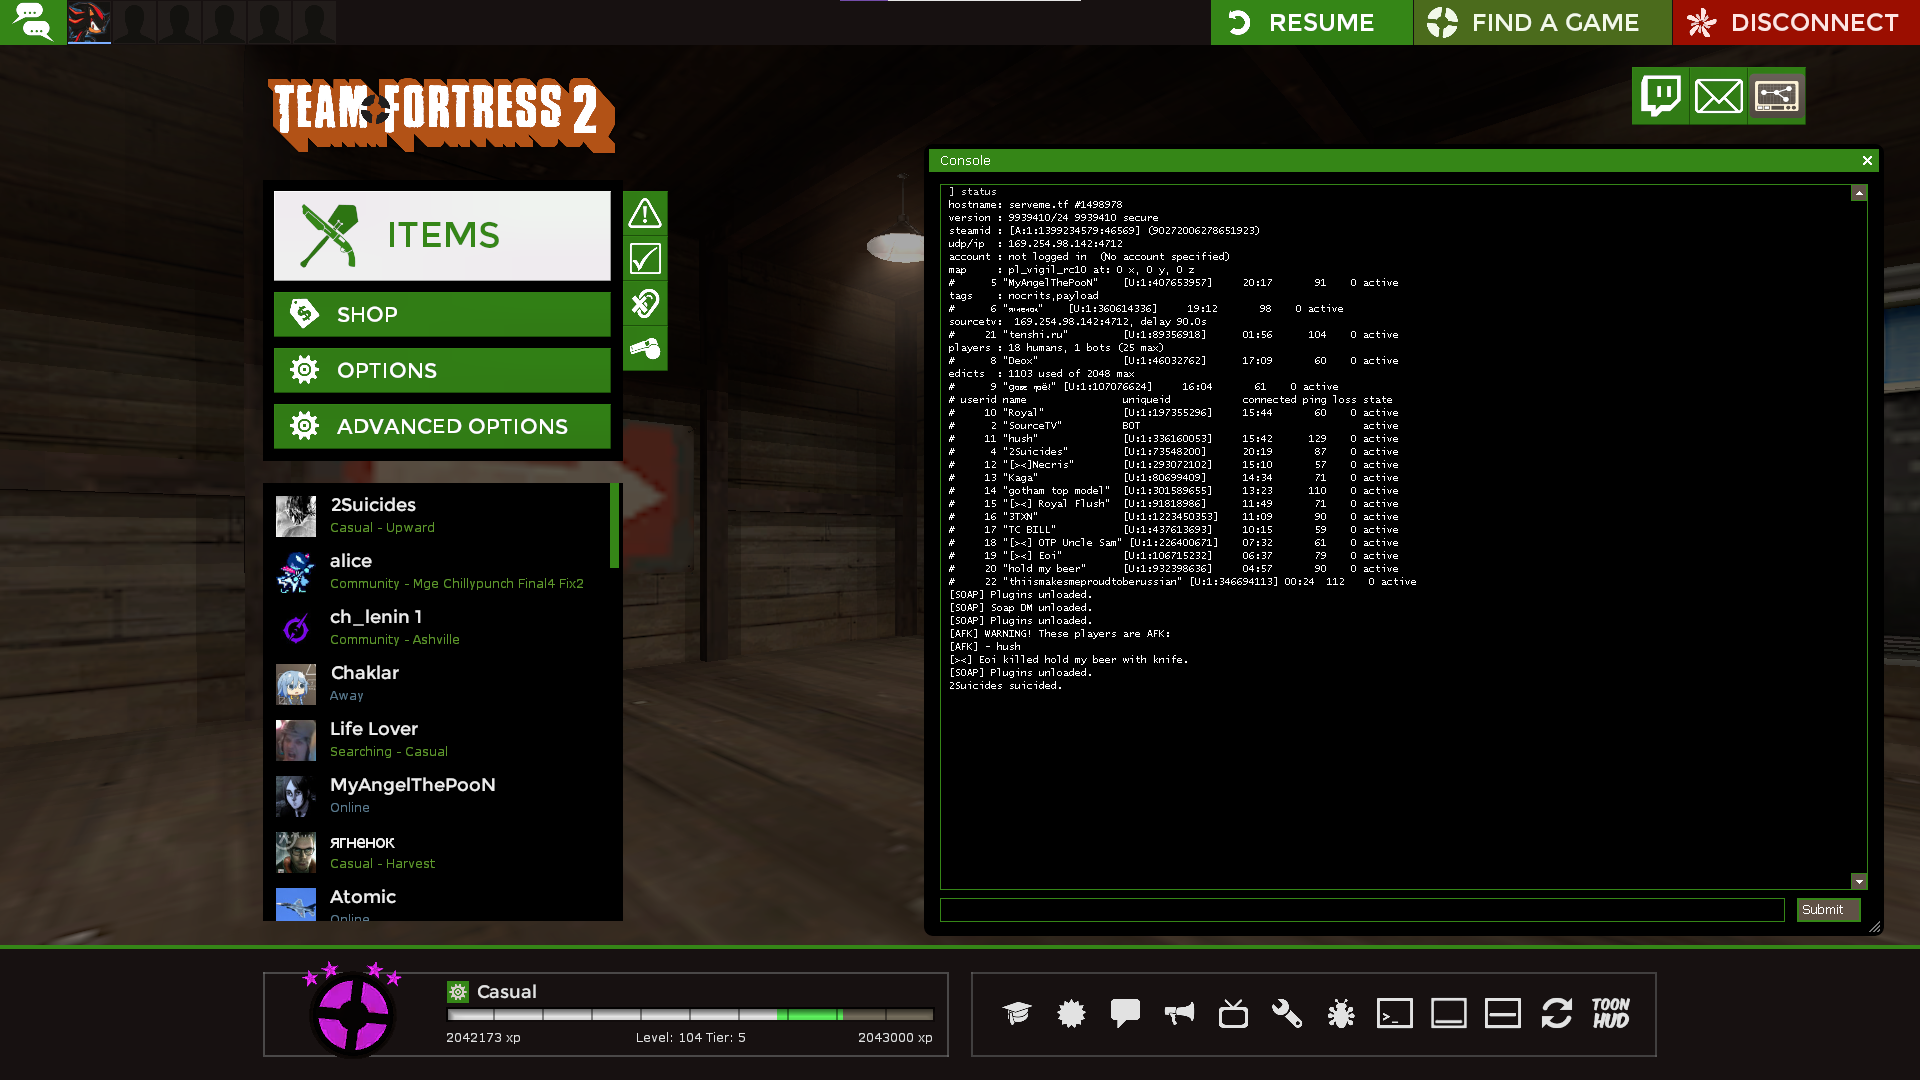Click the refresh HUD arrows icon

(x=1557, y=1013)
